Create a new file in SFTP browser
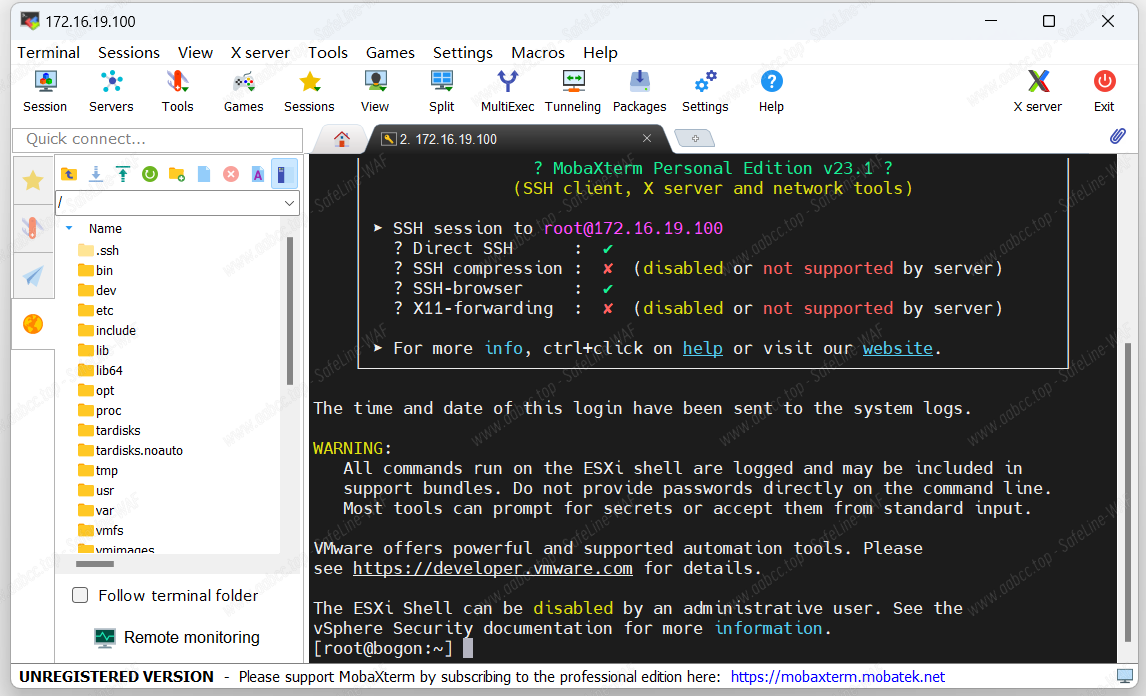 [204, 174]
